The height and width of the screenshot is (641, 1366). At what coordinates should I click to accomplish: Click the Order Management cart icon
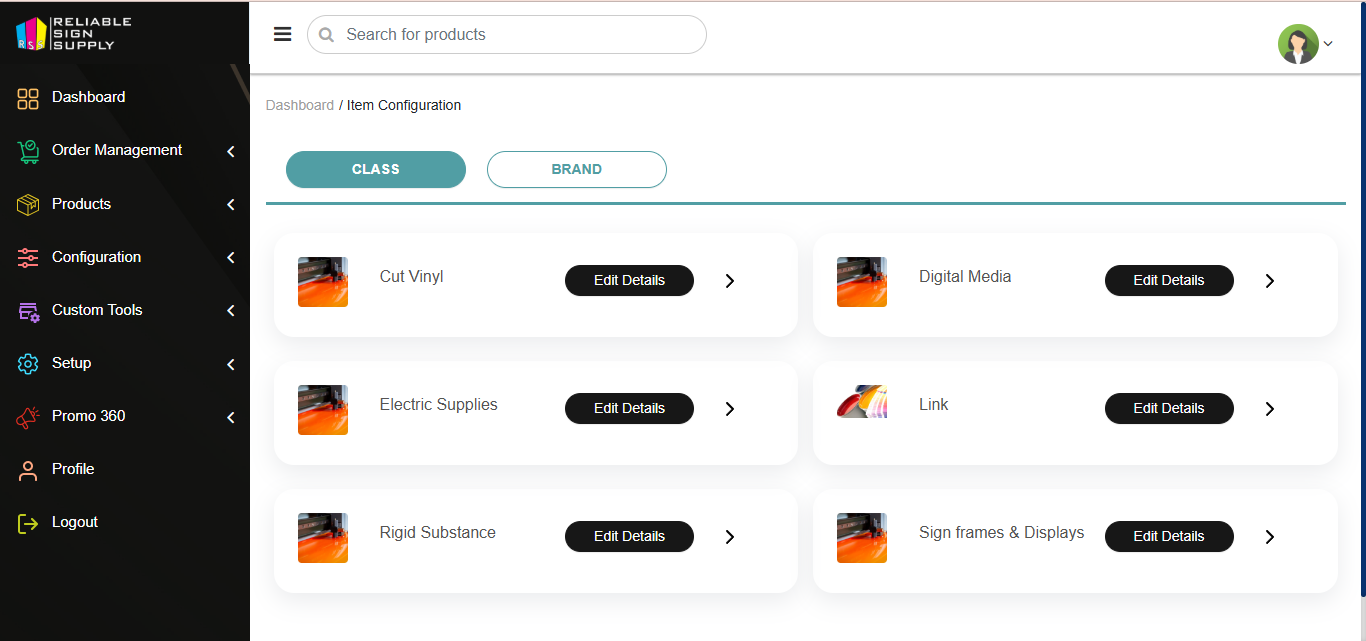(28, 151)
